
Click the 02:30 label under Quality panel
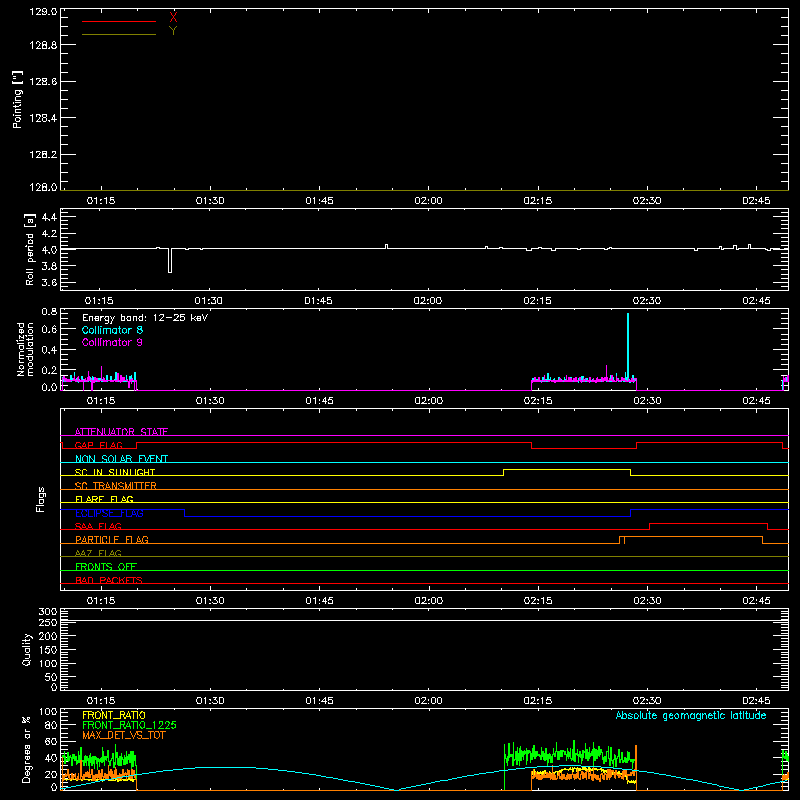click(647, 701)
